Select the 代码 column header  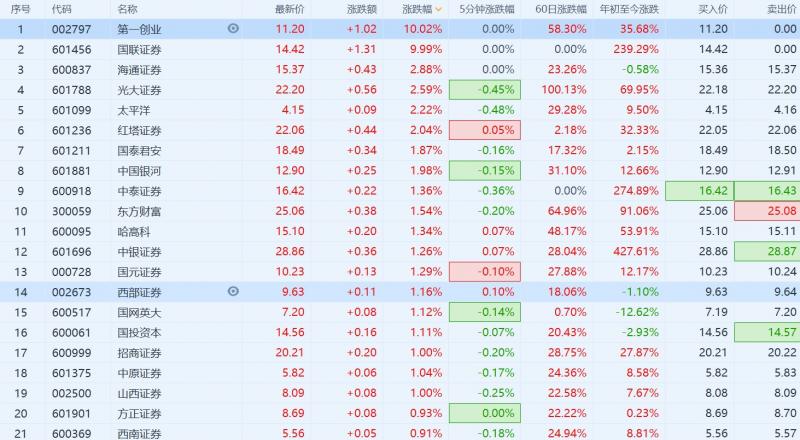(62, 9)
